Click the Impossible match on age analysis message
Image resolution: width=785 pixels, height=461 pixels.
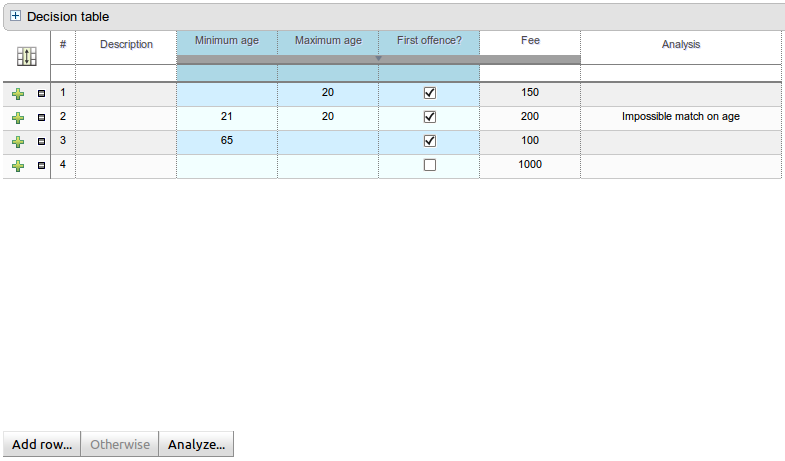pyautogui.click(x=680, y=117)
